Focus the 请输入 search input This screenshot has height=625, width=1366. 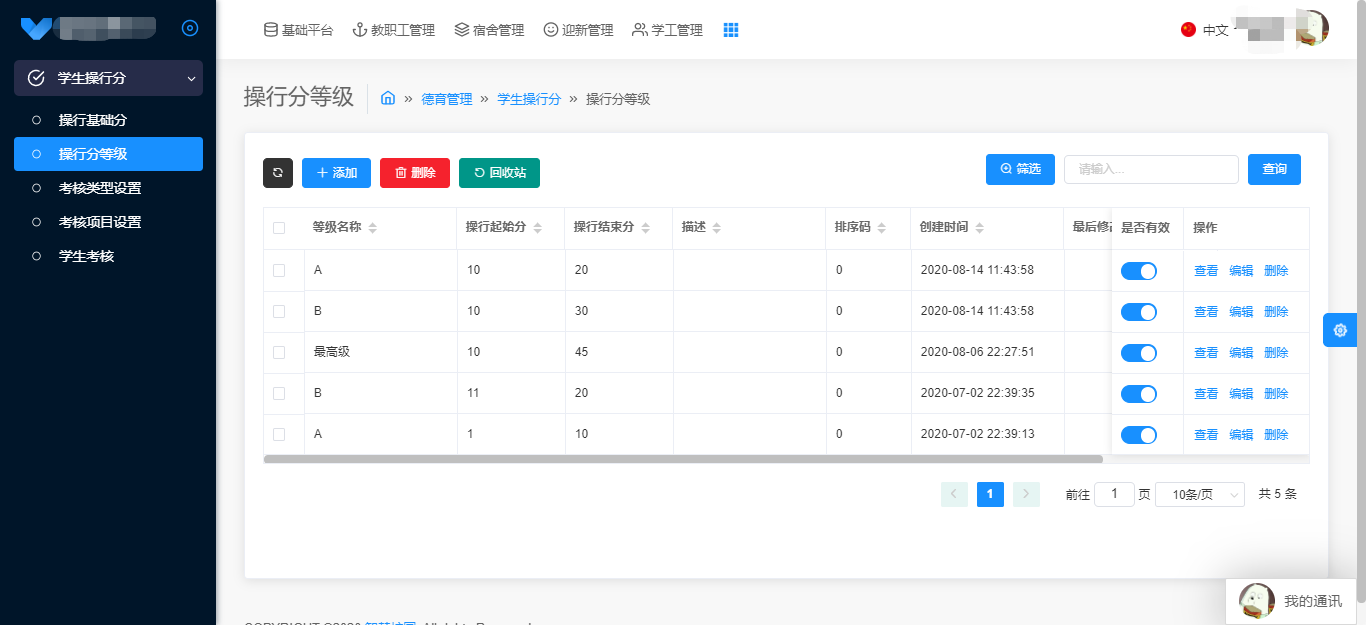click(1151, 169)
